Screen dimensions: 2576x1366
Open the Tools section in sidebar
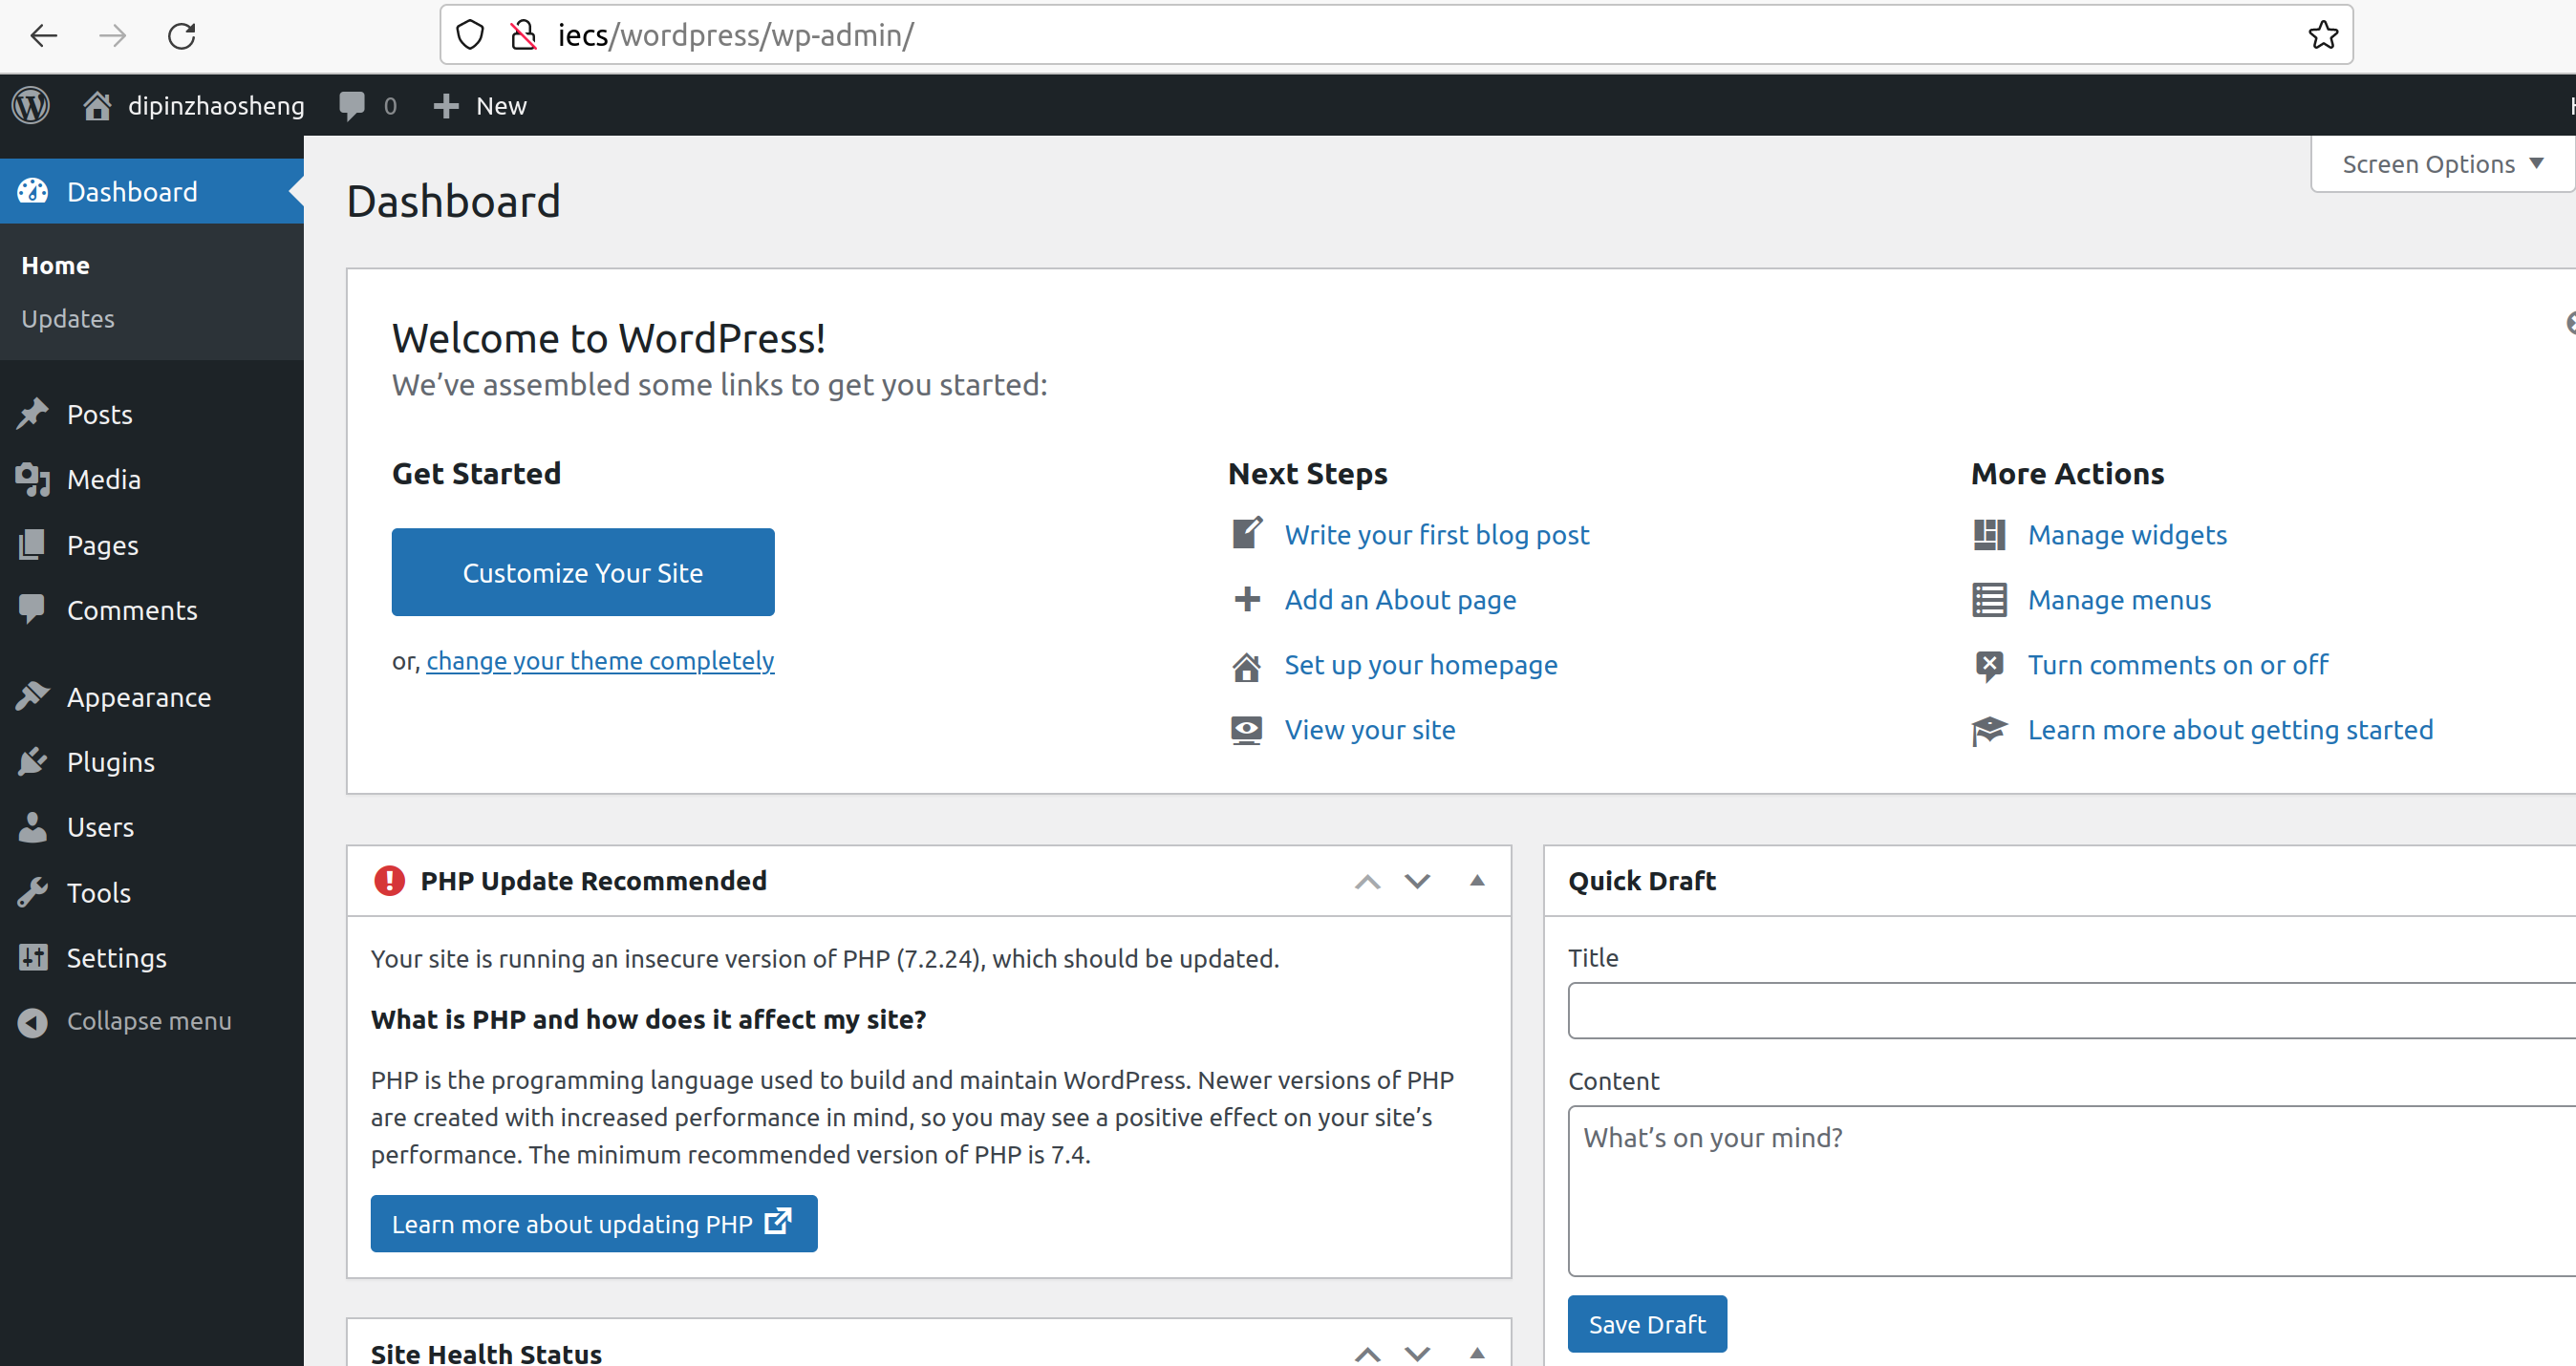point(98,892)
